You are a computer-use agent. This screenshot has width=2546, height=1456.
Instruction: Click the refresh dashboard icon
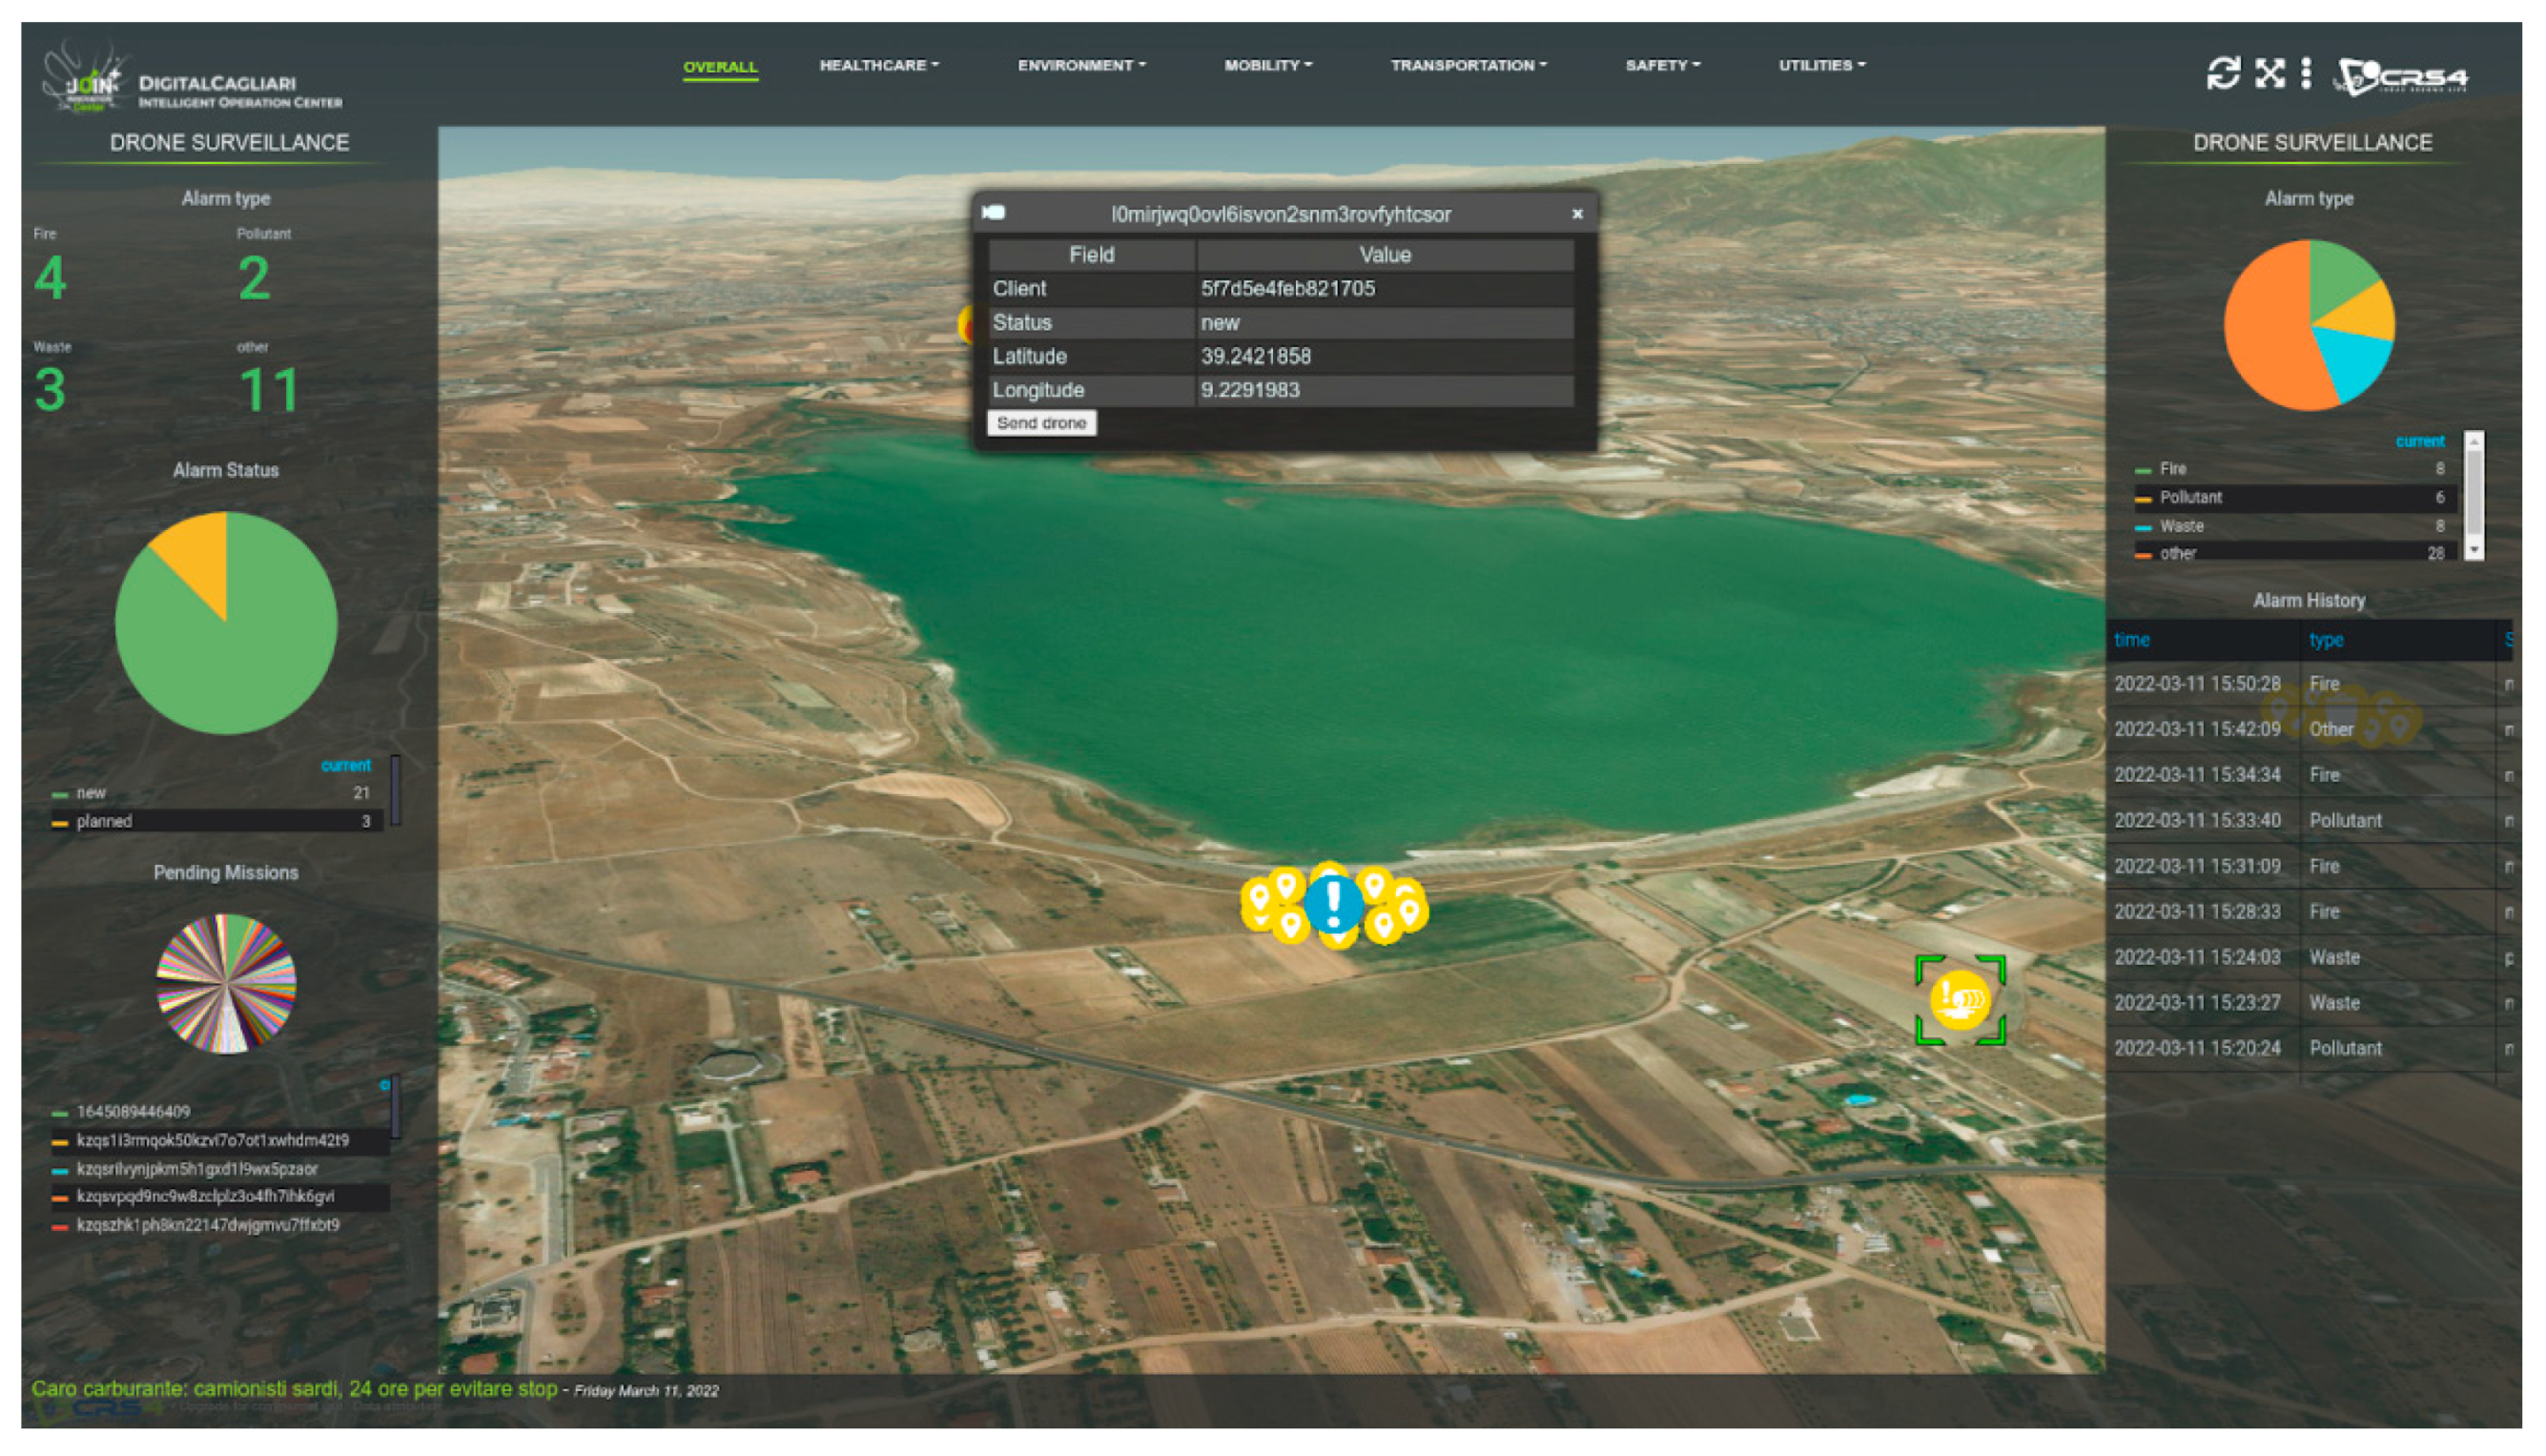pyautogui.click(x=2222, y=73)
